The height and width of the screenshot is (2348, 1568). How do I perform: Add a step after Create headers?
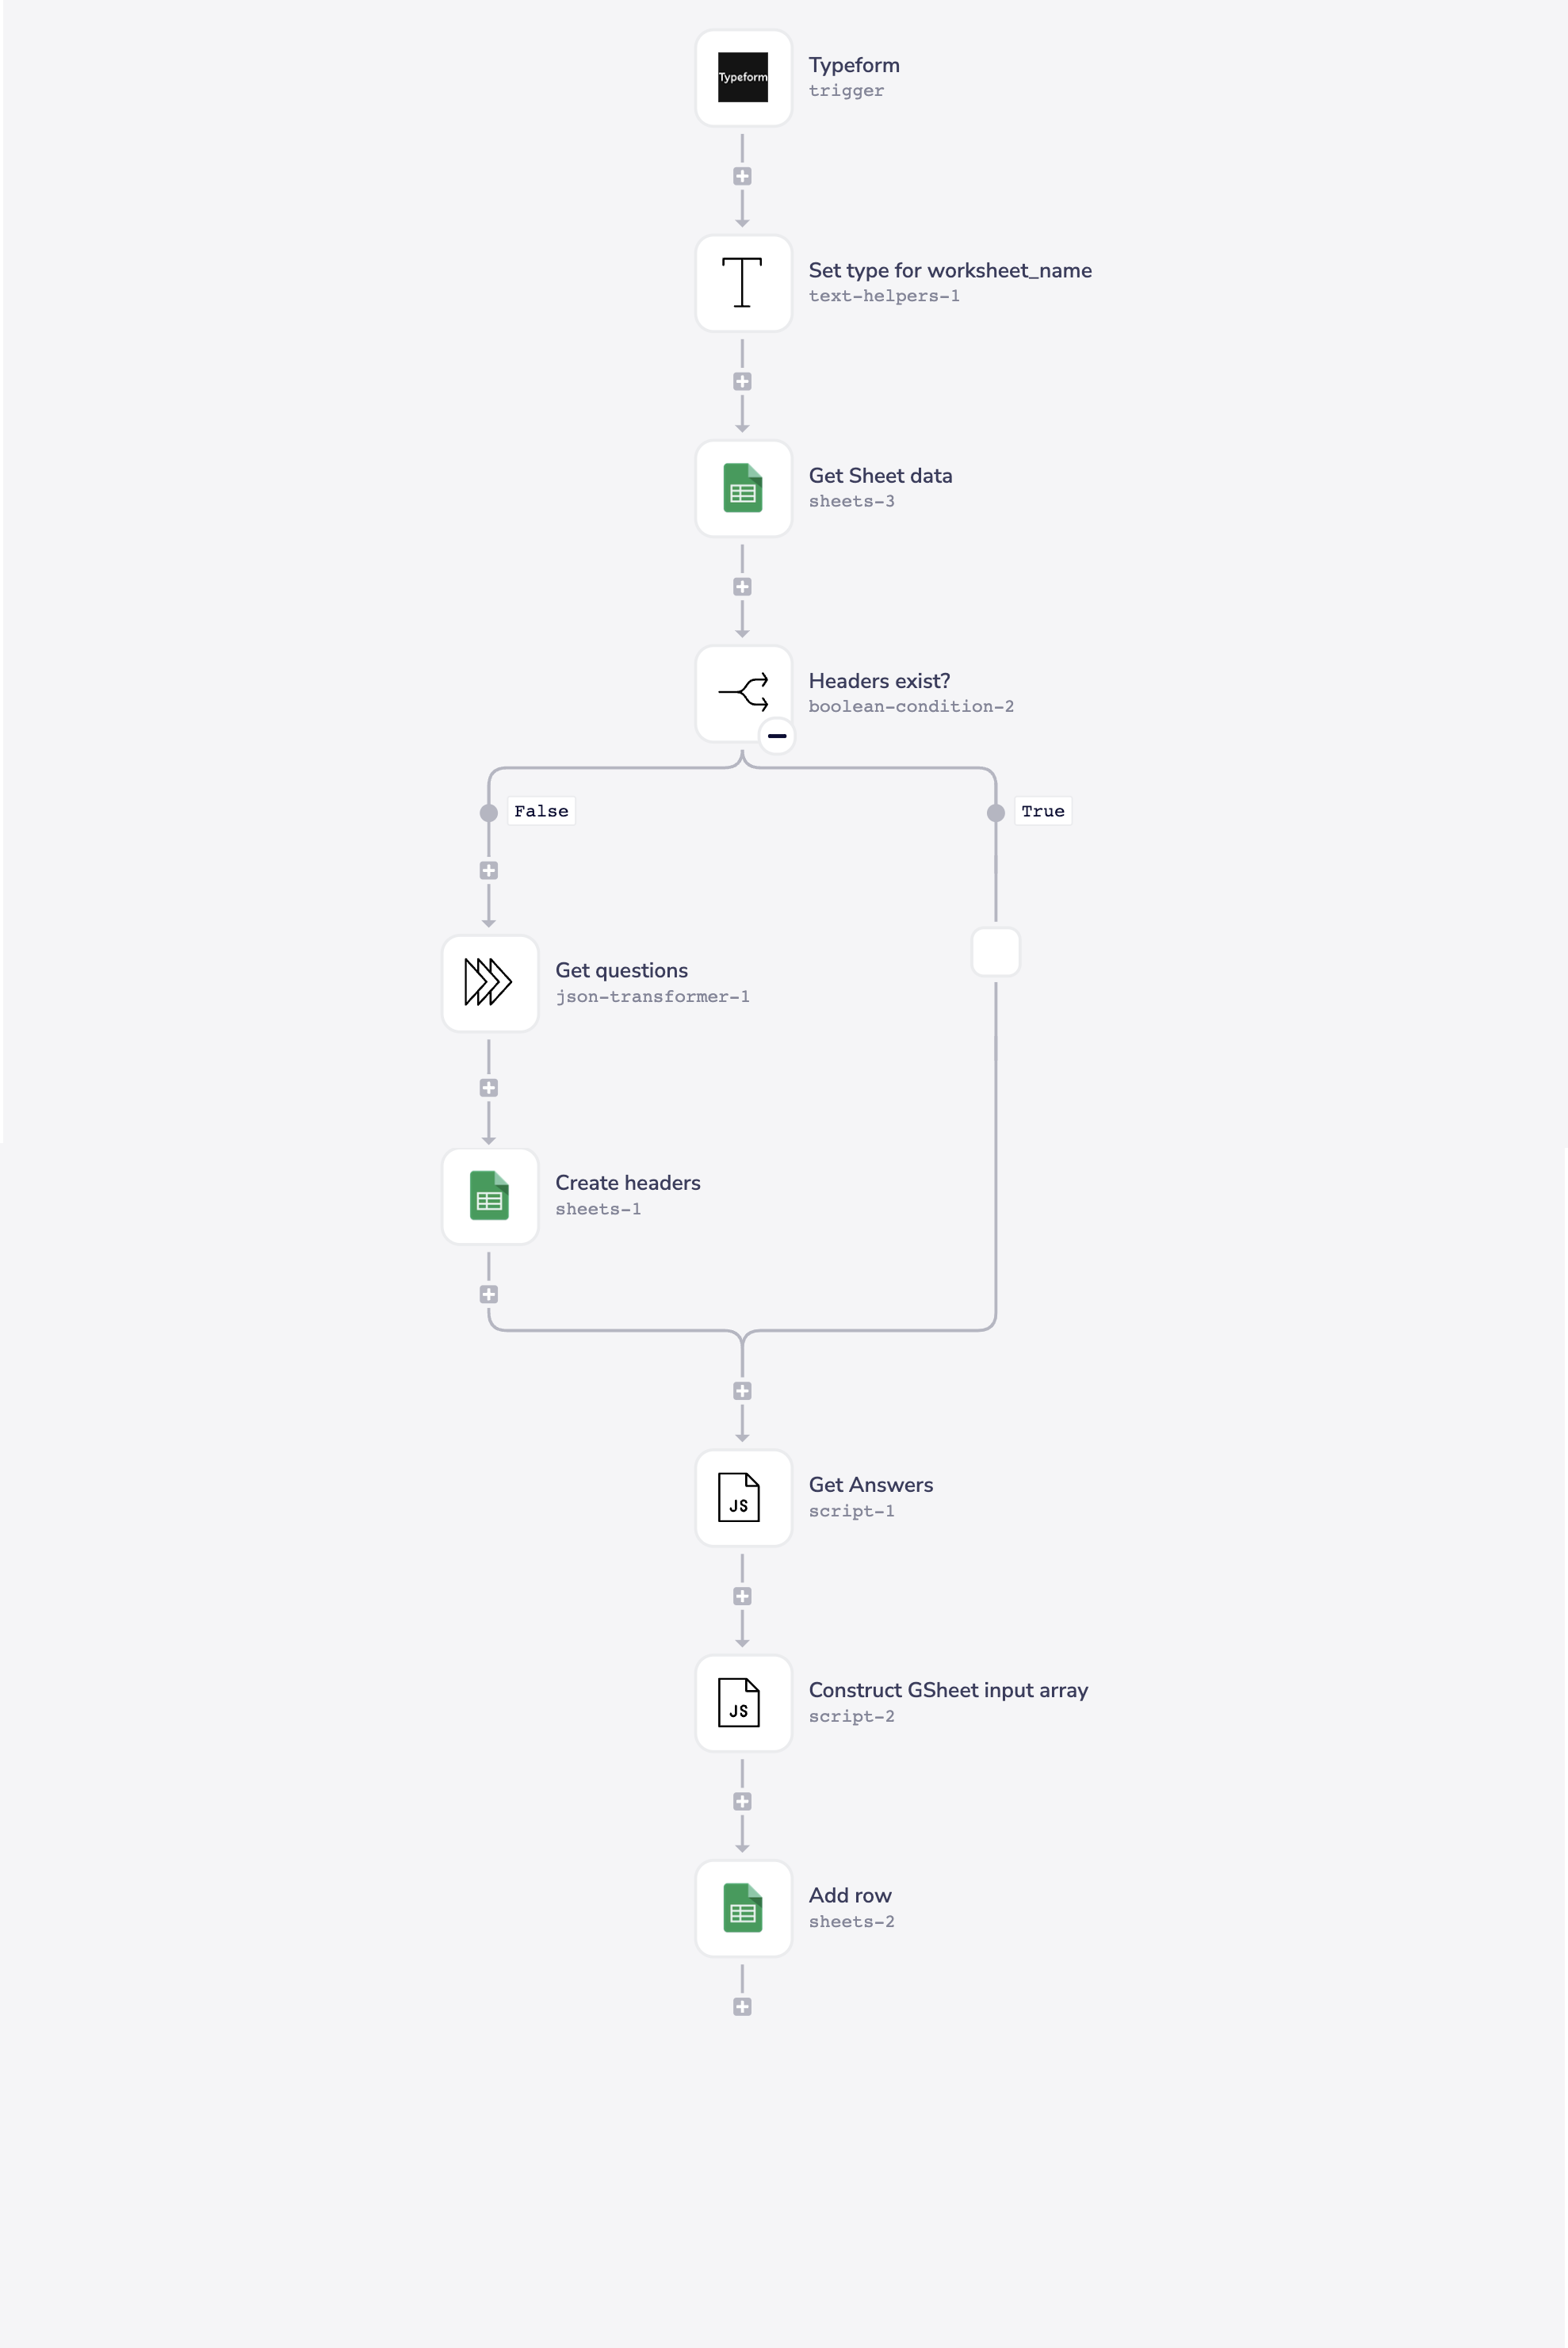tap(489, 1293)
